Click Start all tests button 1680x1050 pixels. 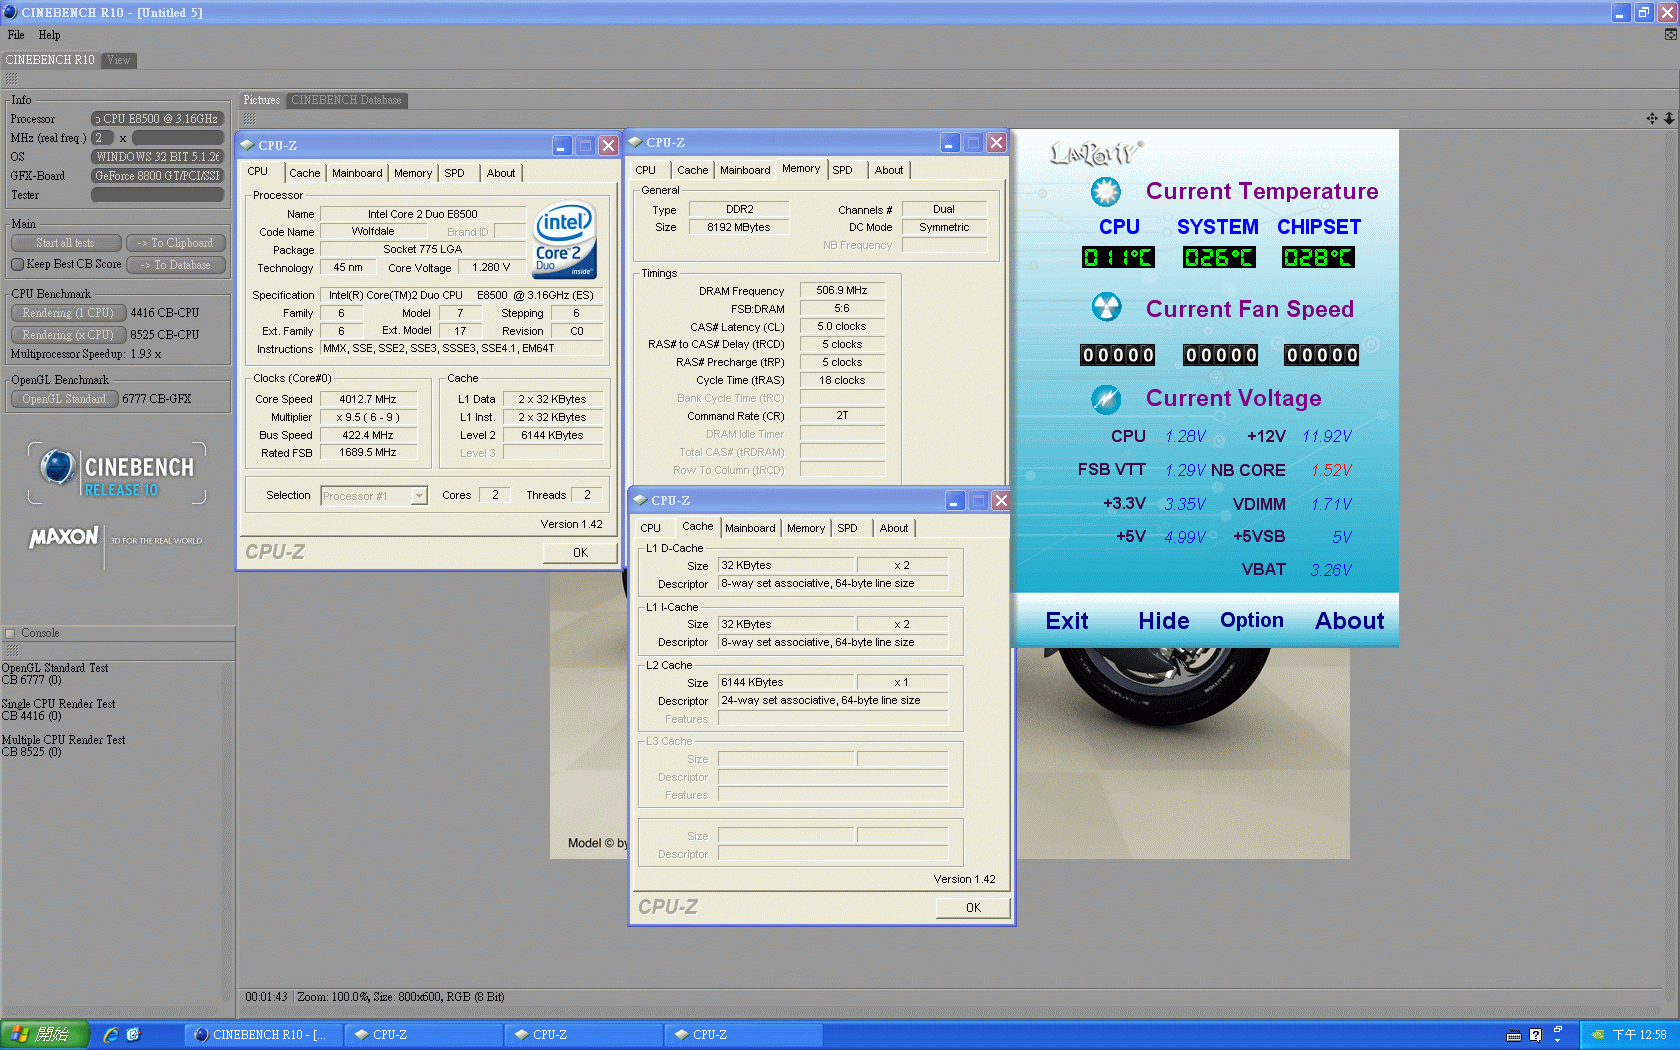(66, 243)
